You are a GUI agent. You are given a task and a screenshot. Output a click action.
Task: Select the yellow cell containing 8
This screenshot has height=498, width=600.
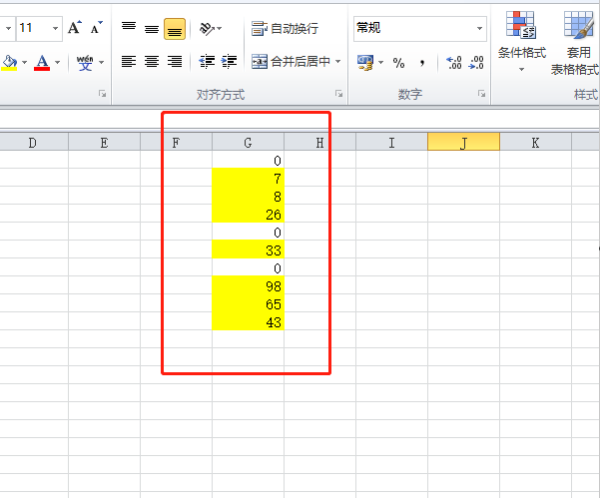pyautogui.click(x=248, y=196)
